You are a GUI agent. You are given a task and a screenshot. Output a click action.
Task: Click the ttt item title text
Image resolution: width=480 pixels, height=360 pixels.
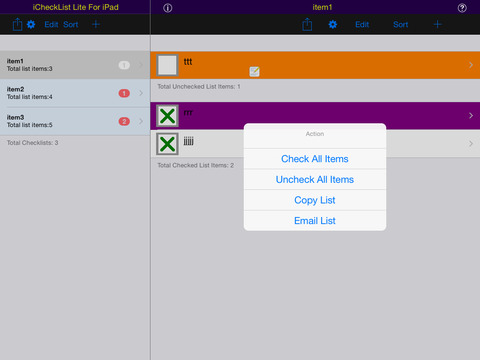188,62
